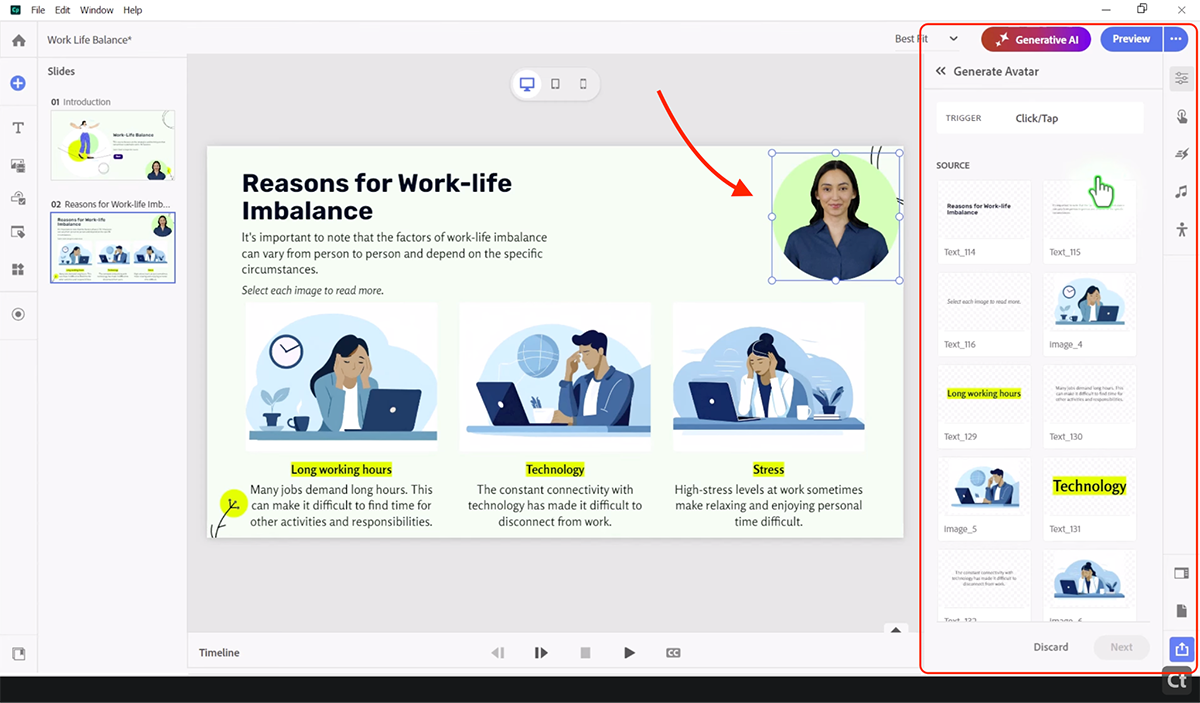Open audio settings via music note icon
Image resolution: width=1200 pixels, height=703 pixels.
1182,191
